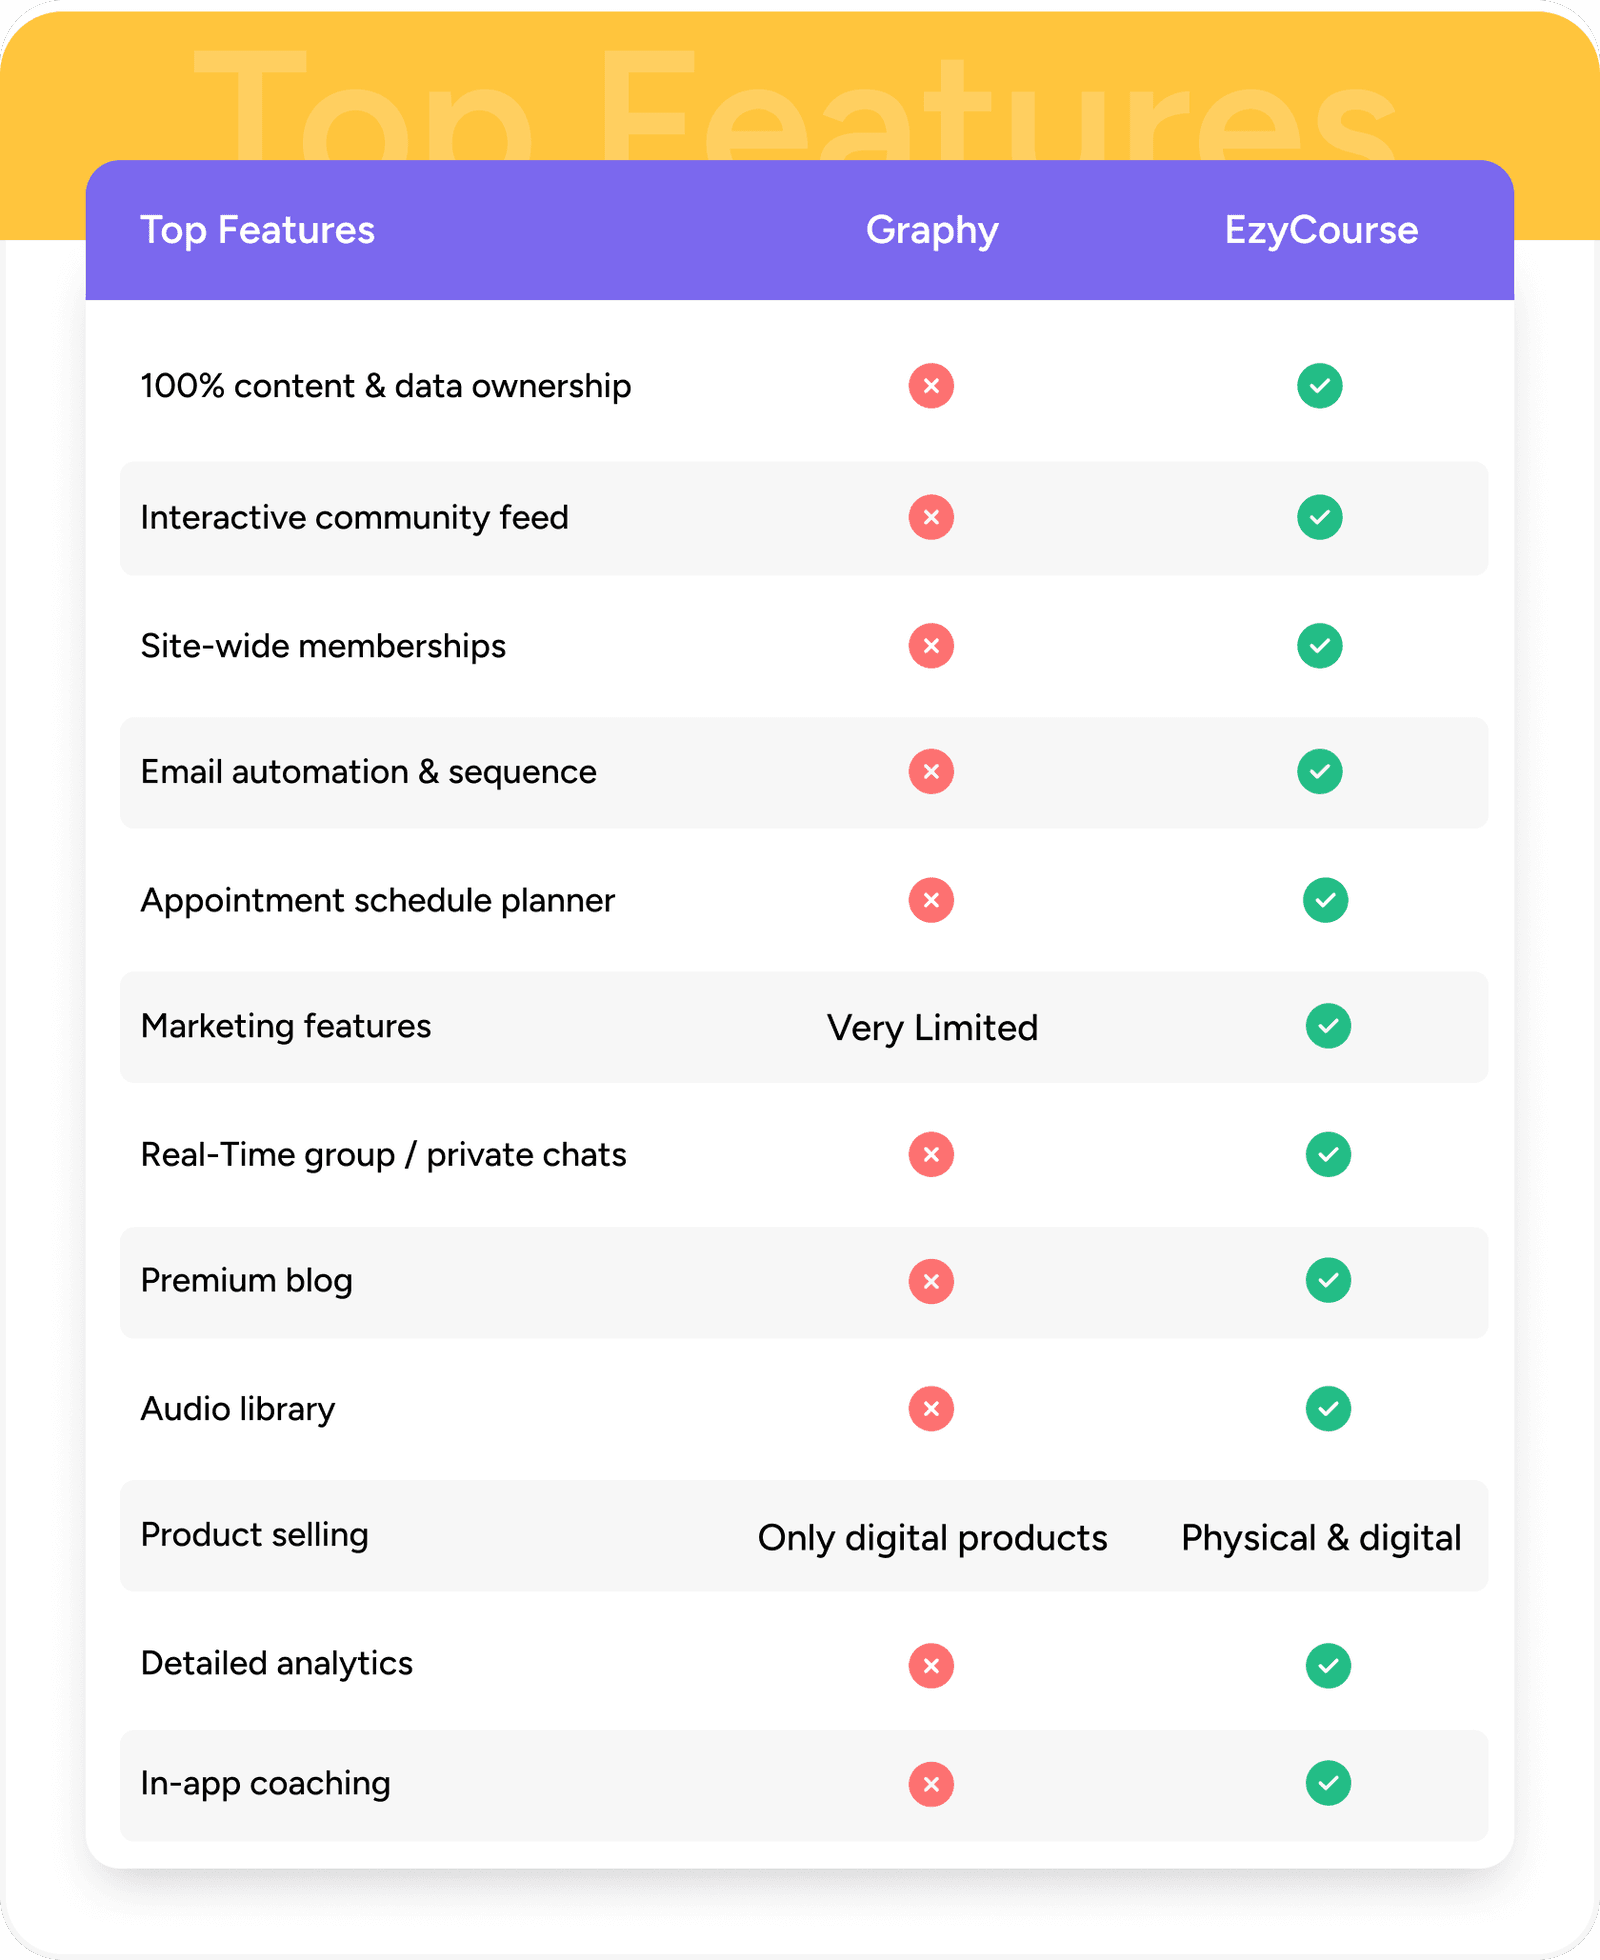Click EzyCourse check for Detailed analytics
This screenshot has width=1600, height=1960.
coord(1328,1666)
